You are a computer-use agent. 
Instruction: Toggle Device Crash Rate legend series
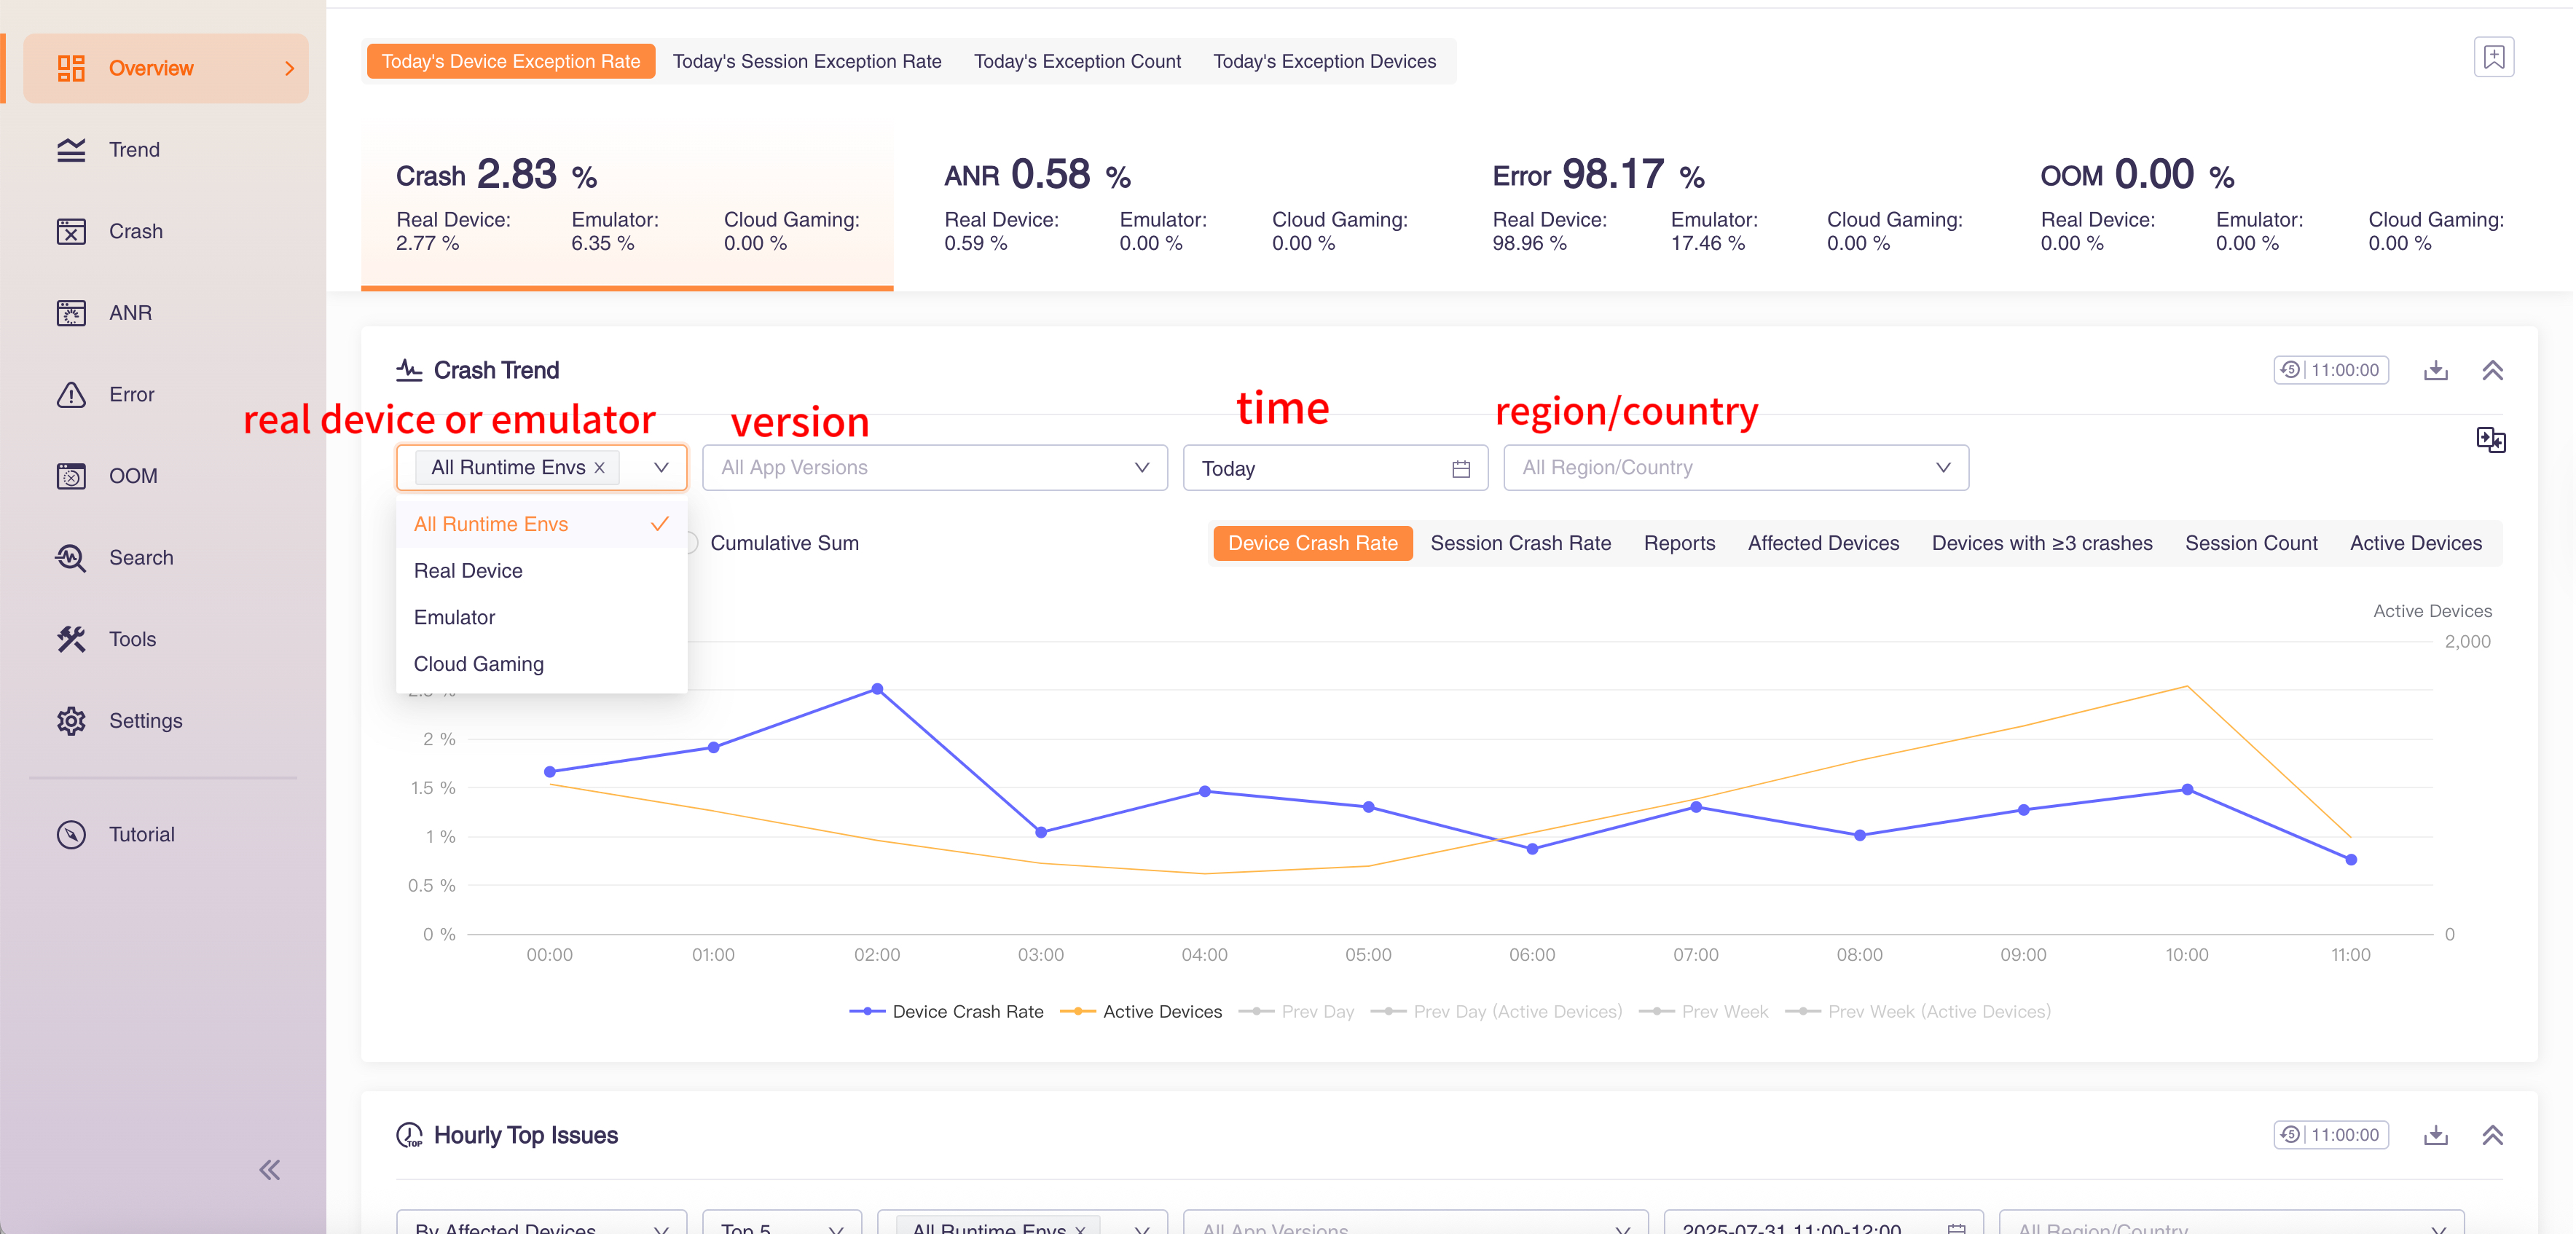(946, 1012)
